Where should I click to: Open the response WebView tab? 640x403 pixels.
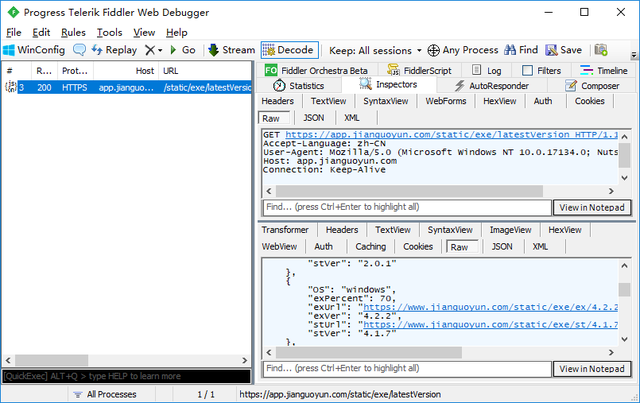click(x=279, y=247)
